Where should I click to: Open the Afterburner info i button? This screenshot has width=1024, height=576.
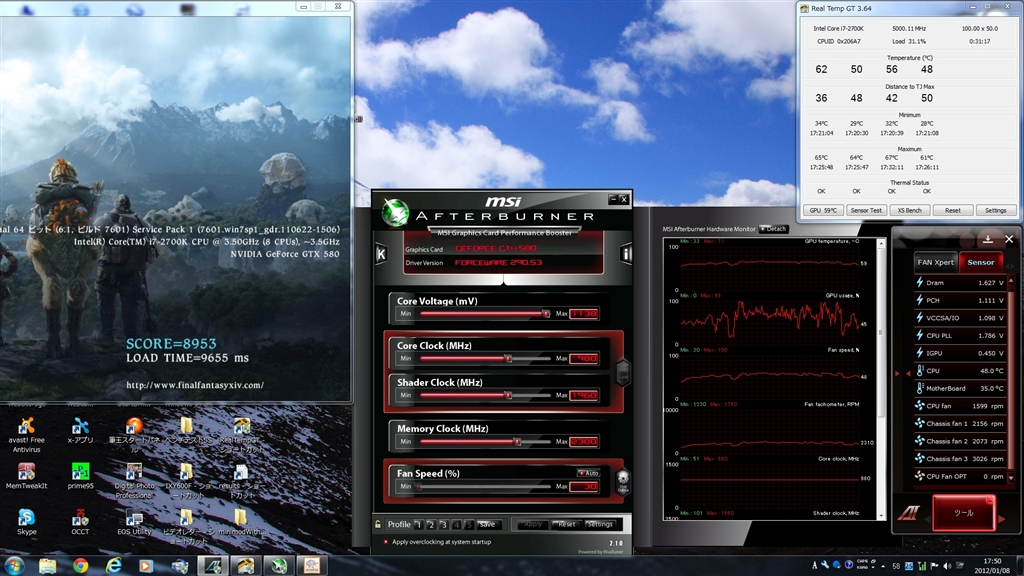[626, 253]
